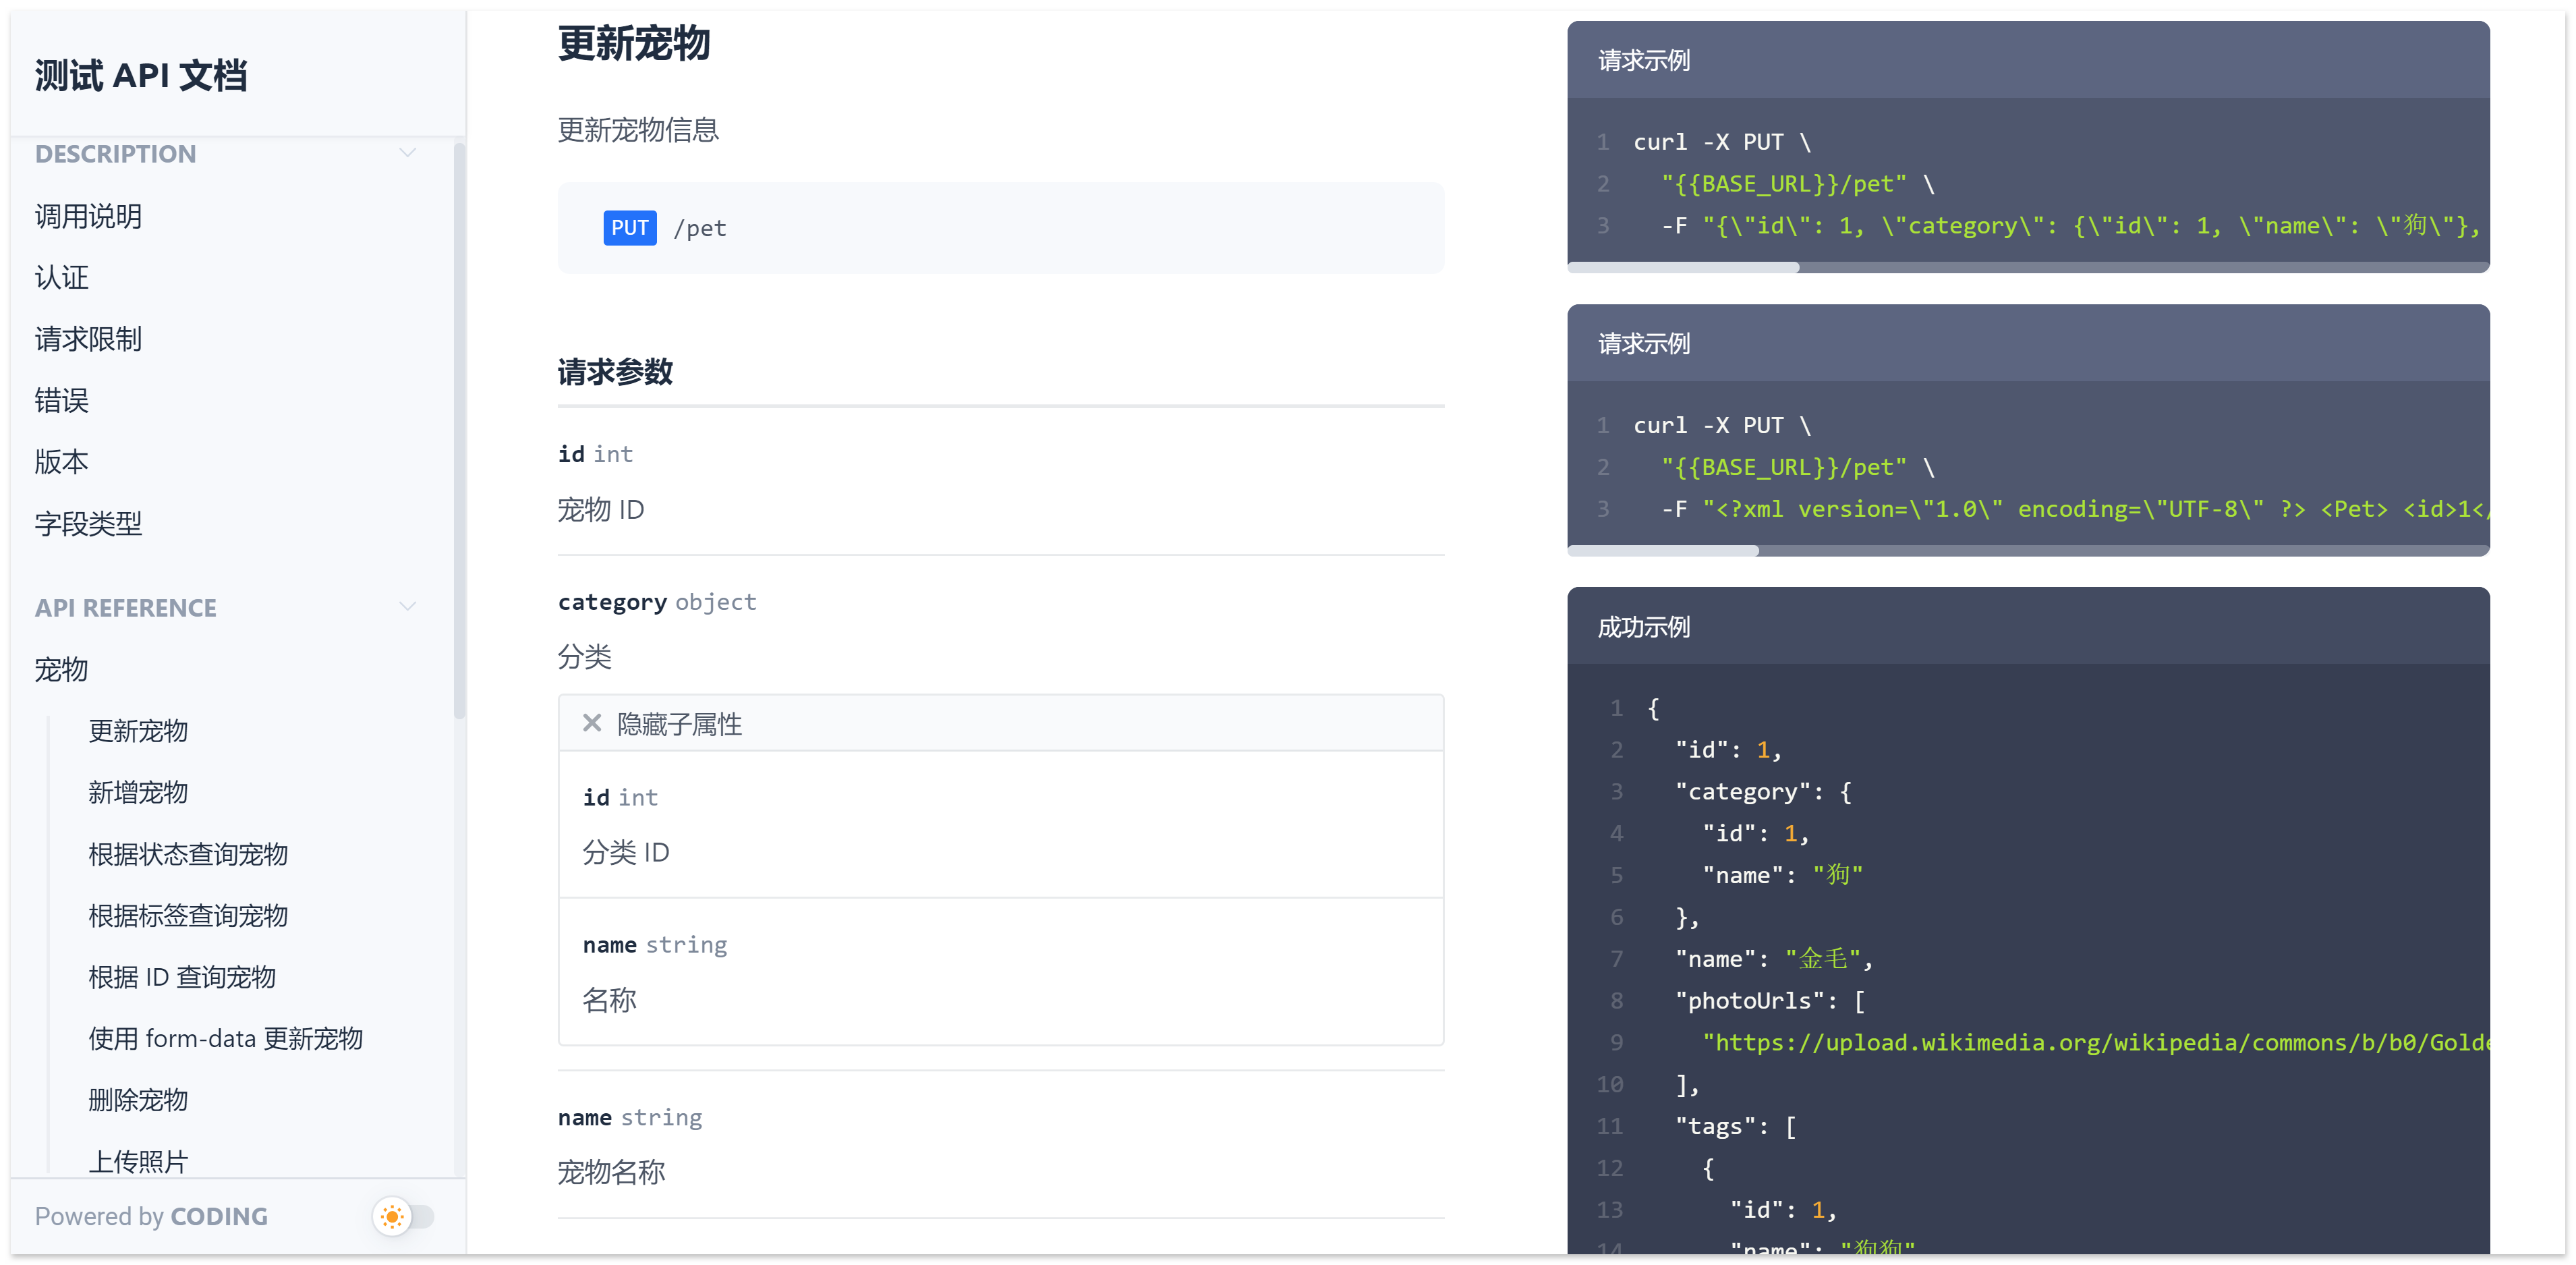Click the sidebar vertical scrollbar
The image size is (2576, 1265).
459,430
